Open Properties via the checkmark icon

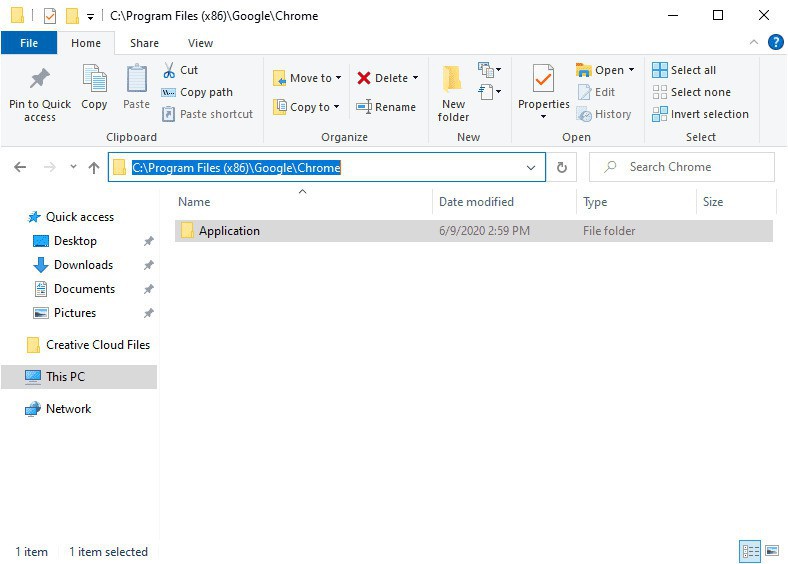coord(543,78)
